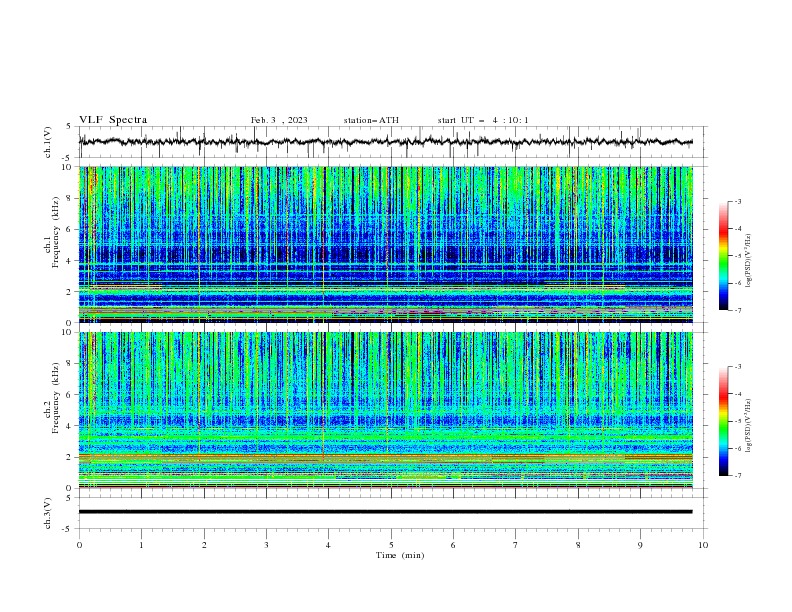Screen dimensions: 792x612
Task: Click the time axis tick label '0'
Action: (79, 545)
